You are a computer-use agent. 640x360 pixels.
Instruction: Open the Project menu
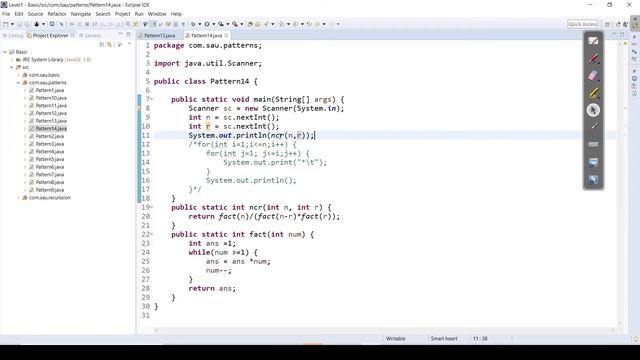point(122,14)
